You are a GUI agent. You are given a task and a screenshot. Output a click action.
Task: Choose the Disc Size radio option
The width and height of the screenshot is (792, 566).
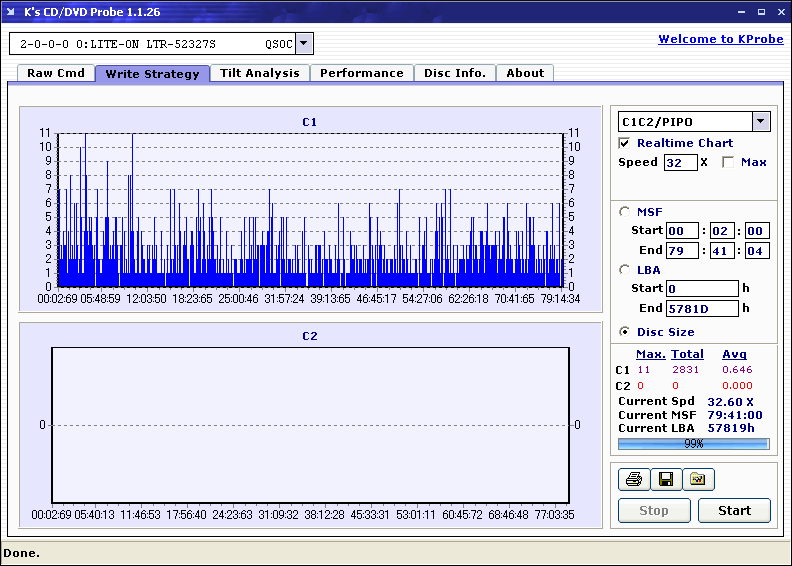625,332
